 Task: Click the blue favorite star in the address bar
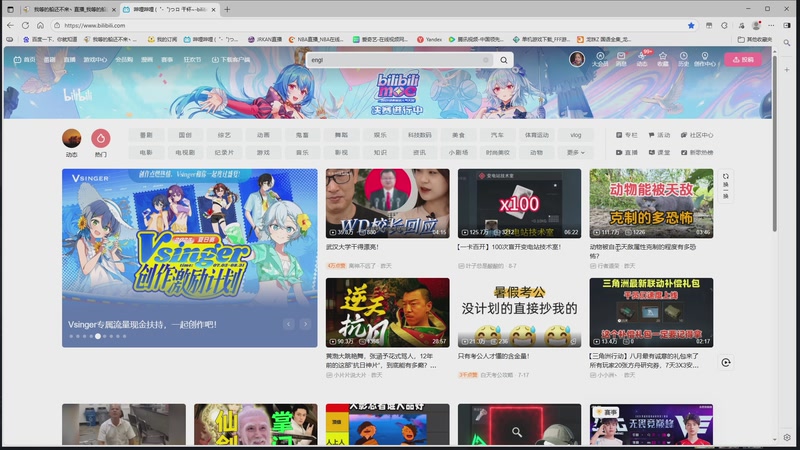691,26
